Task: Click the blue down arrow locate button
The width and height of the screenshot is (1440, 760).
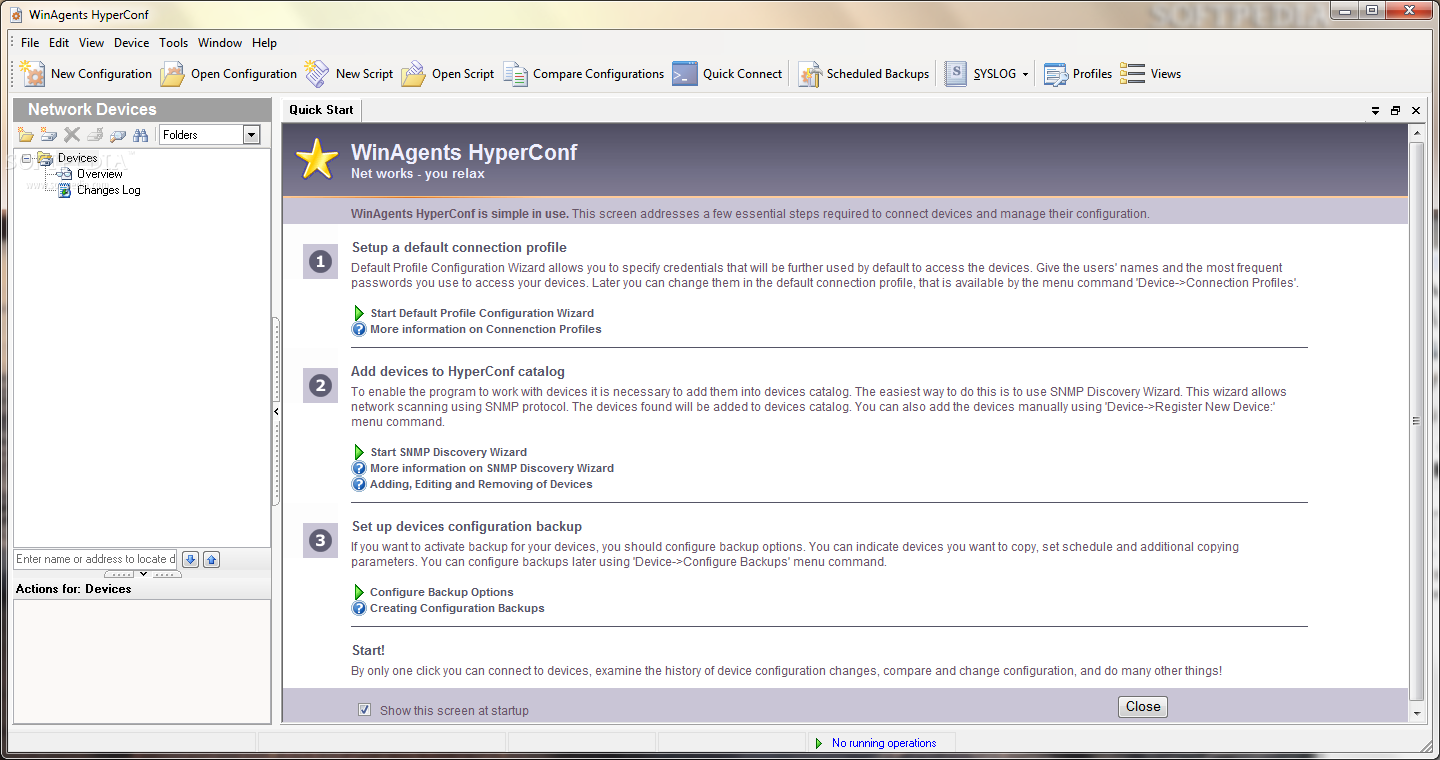Action: coord(190,559)
